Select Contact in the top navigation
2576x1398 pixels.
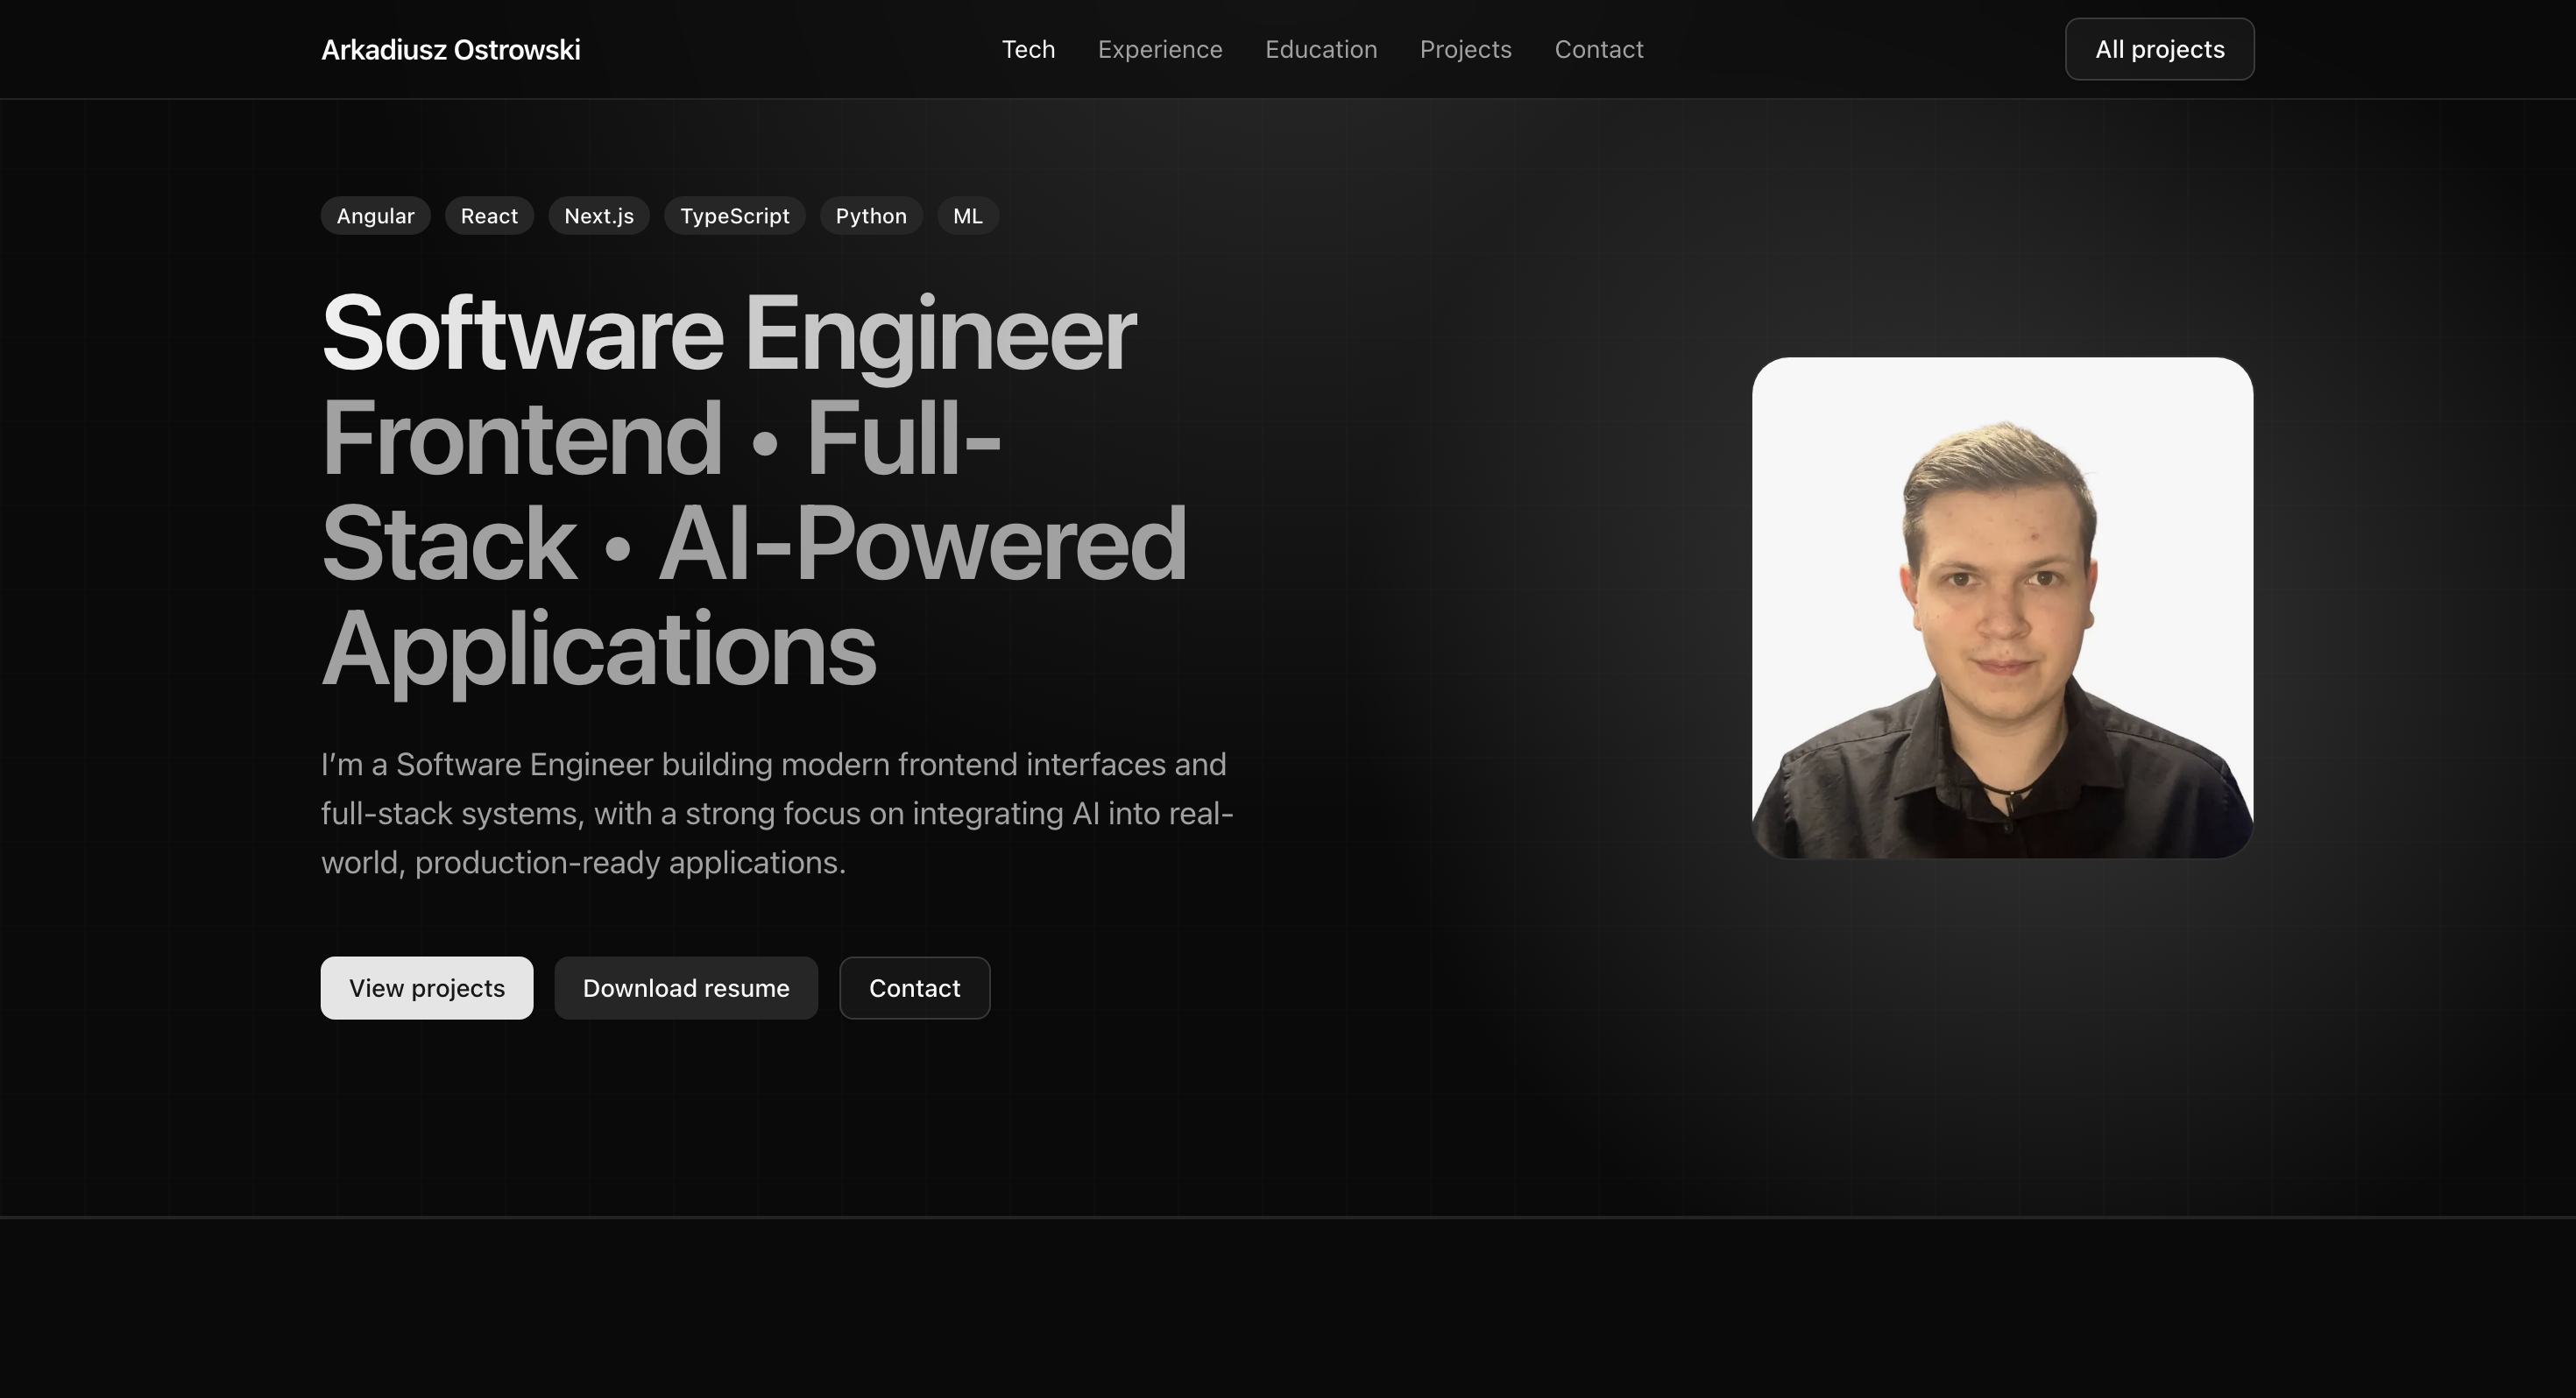pos(1598,49)
